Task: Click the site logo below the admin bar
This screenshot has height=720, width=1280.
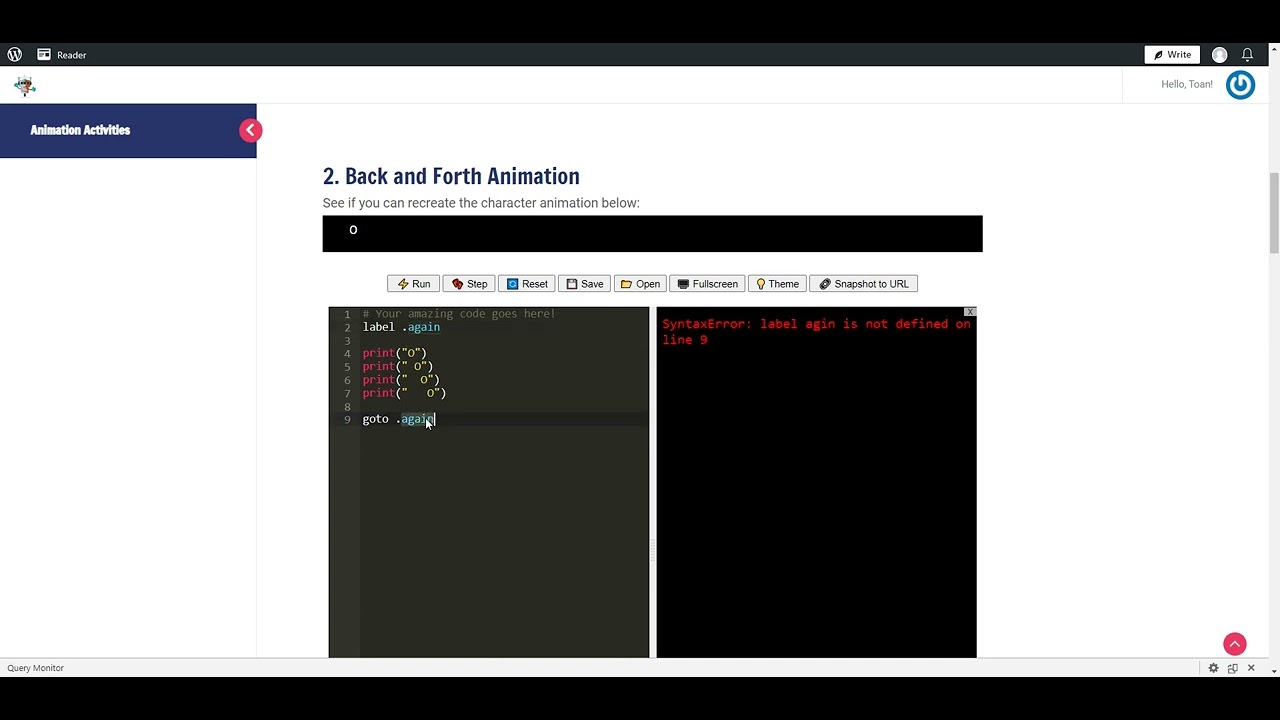Action: 25,86
